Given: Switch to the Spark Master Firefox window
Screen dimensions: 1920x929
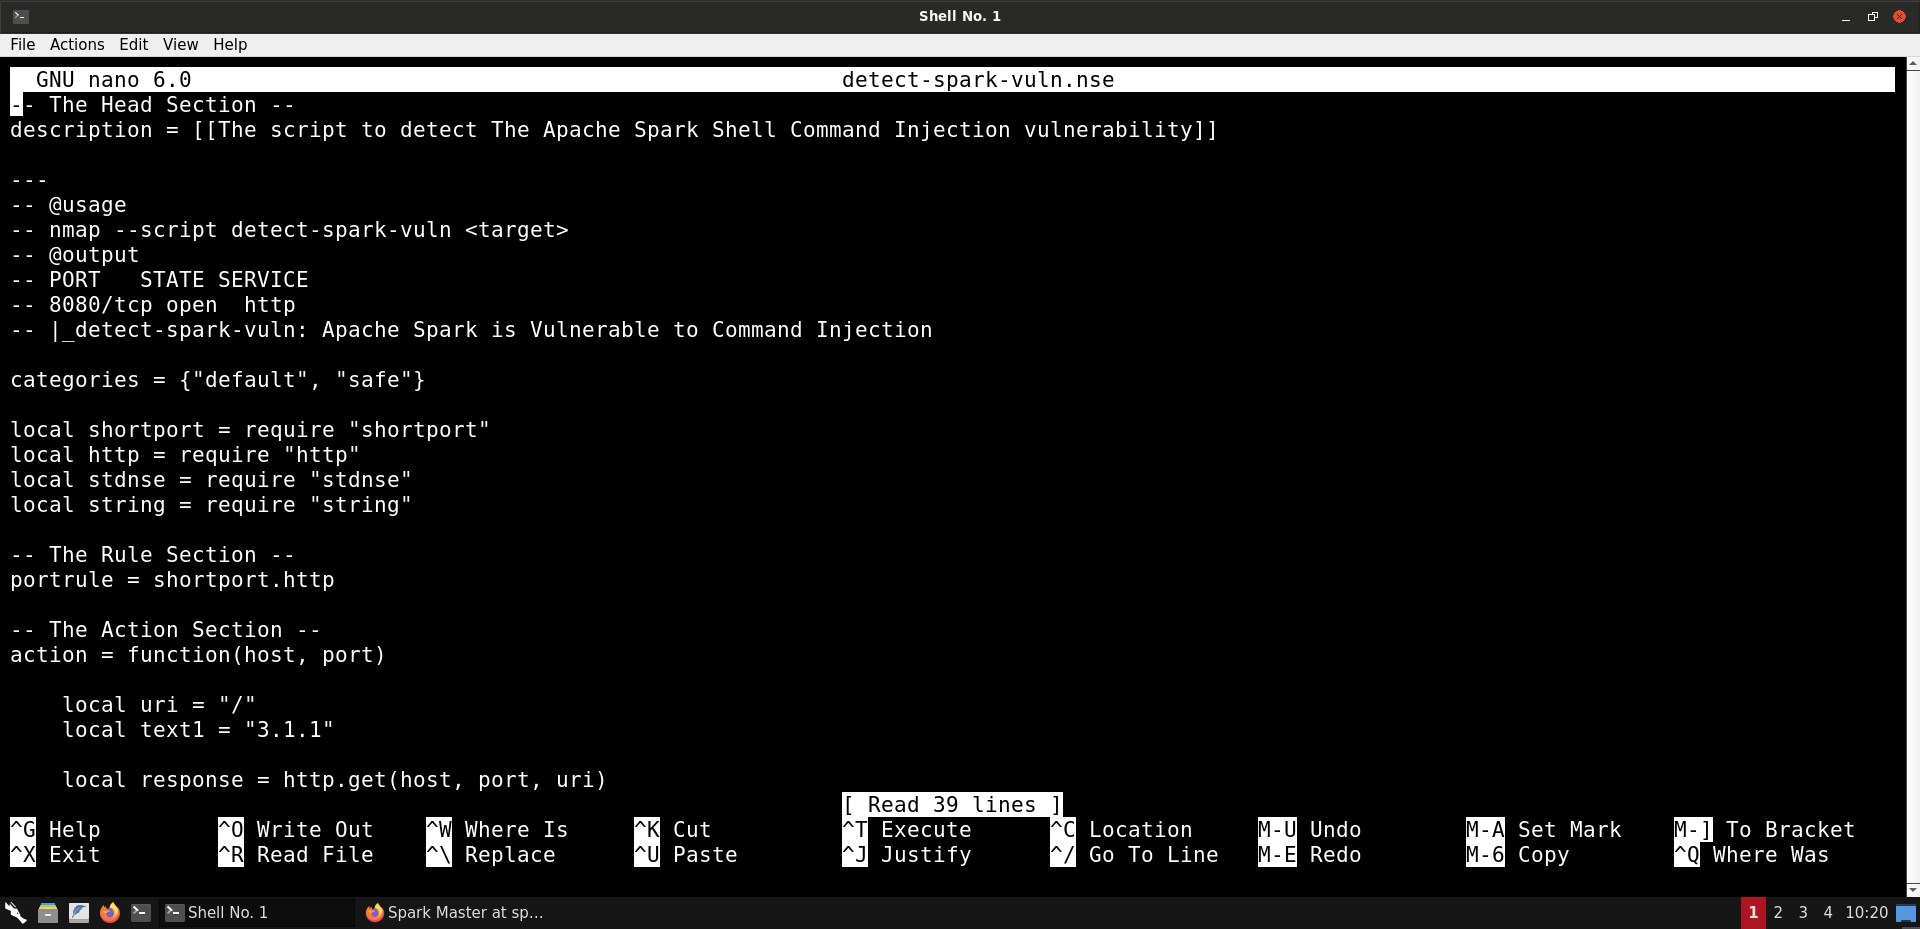Looking at the screenshot, I should click(x=455, y=912).
